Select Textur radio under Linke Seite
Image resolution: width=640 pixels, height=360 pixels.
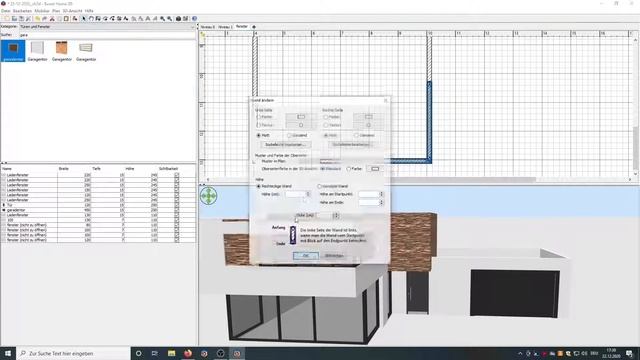click(x=258, y=125)
